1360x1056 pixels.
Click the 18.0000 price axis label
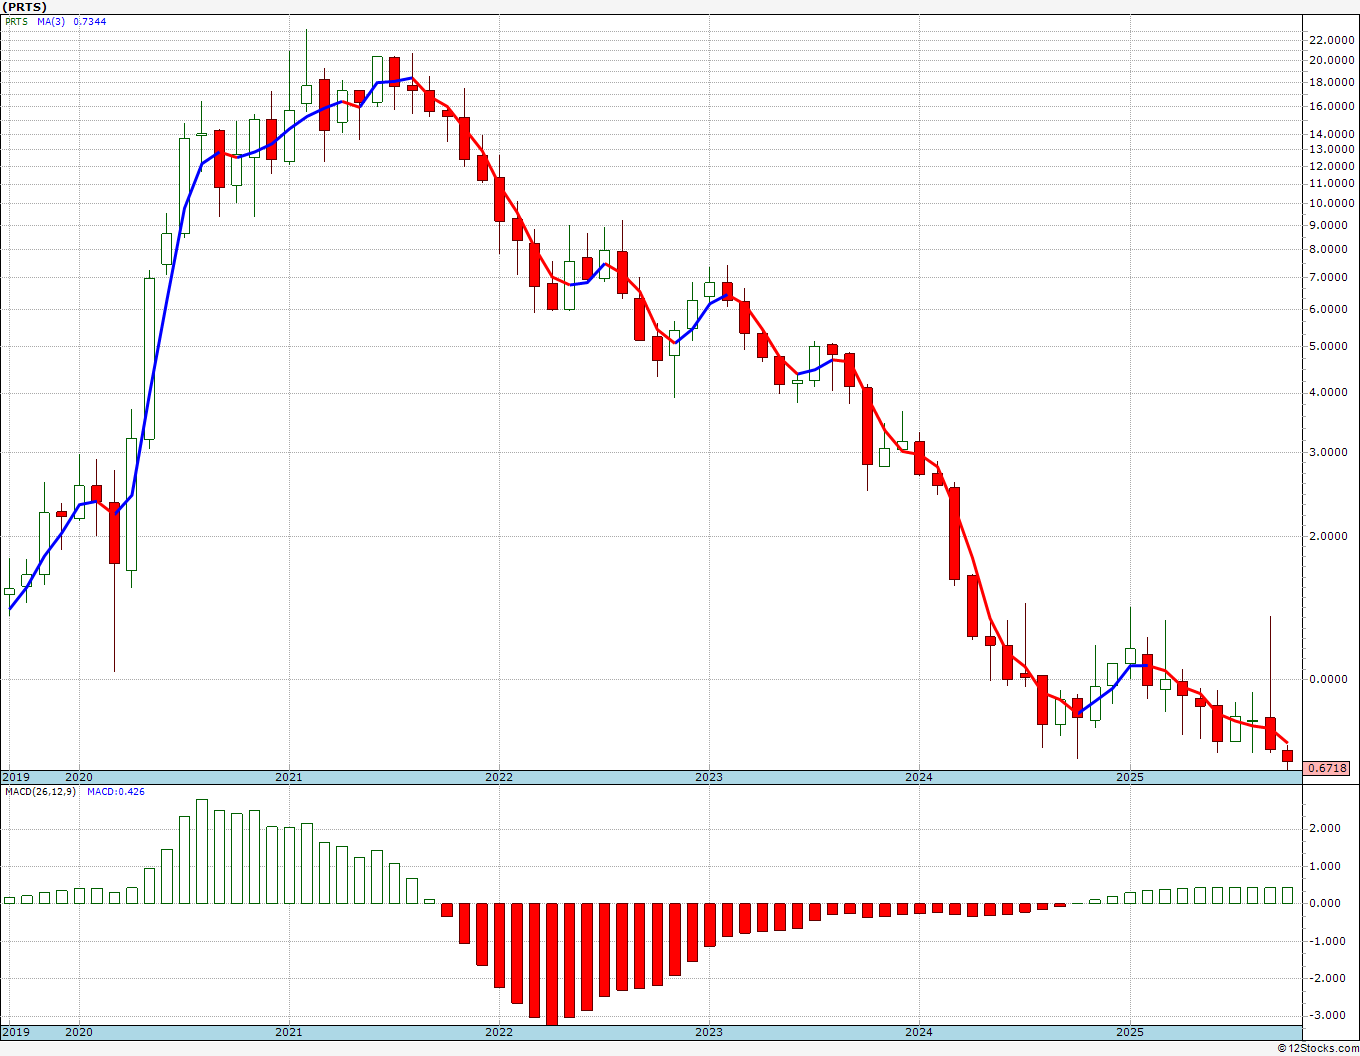point(1330,82)
